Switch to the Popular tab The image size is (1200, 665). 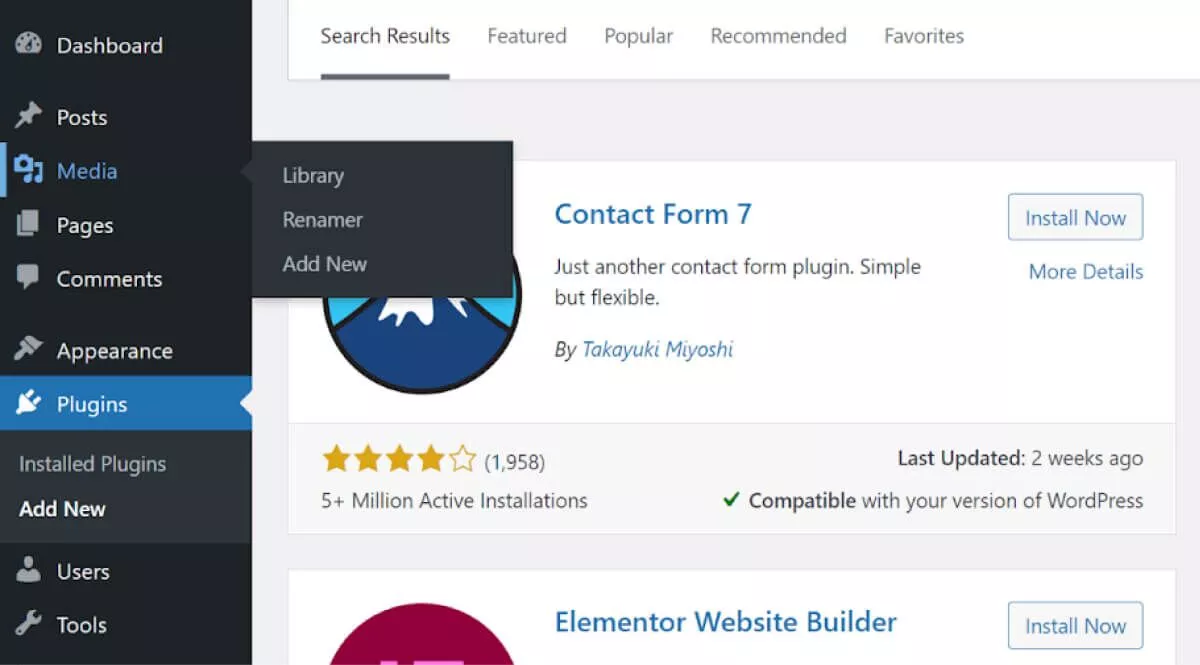[x=638, y=37]
